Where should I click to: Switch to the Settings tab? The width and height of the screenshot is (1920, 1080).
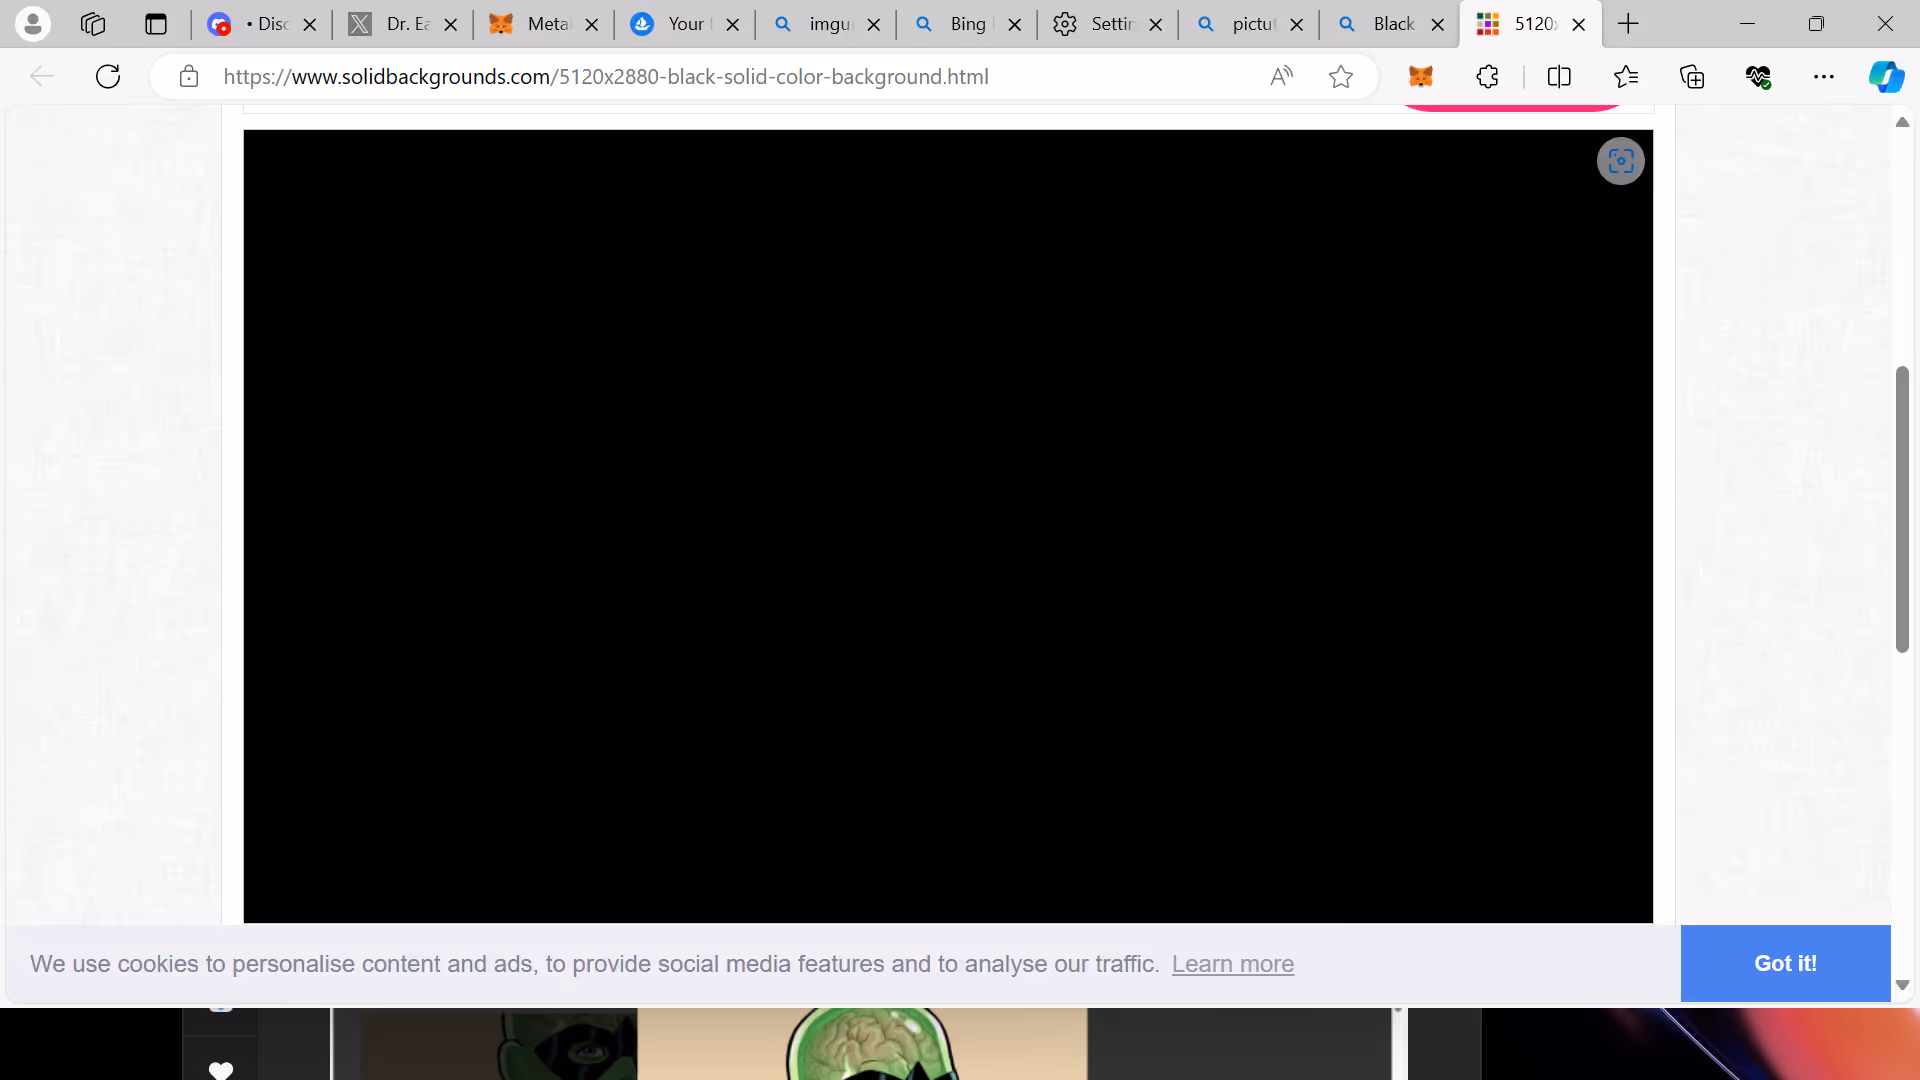click(1107, 24)
